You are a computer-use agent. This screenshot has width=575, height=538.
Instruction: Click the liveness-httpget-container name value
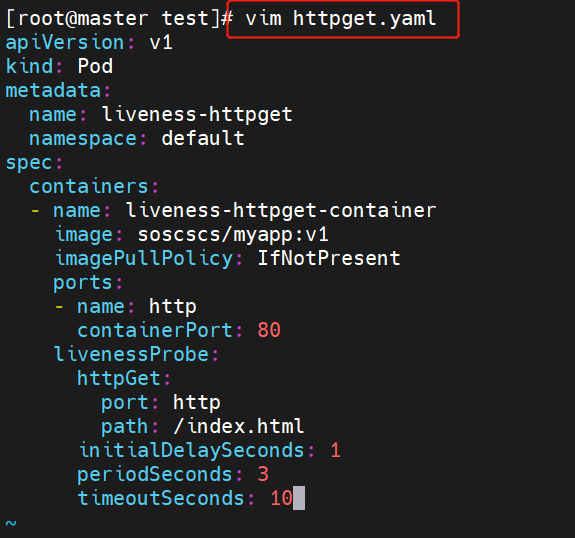[281, 211]
